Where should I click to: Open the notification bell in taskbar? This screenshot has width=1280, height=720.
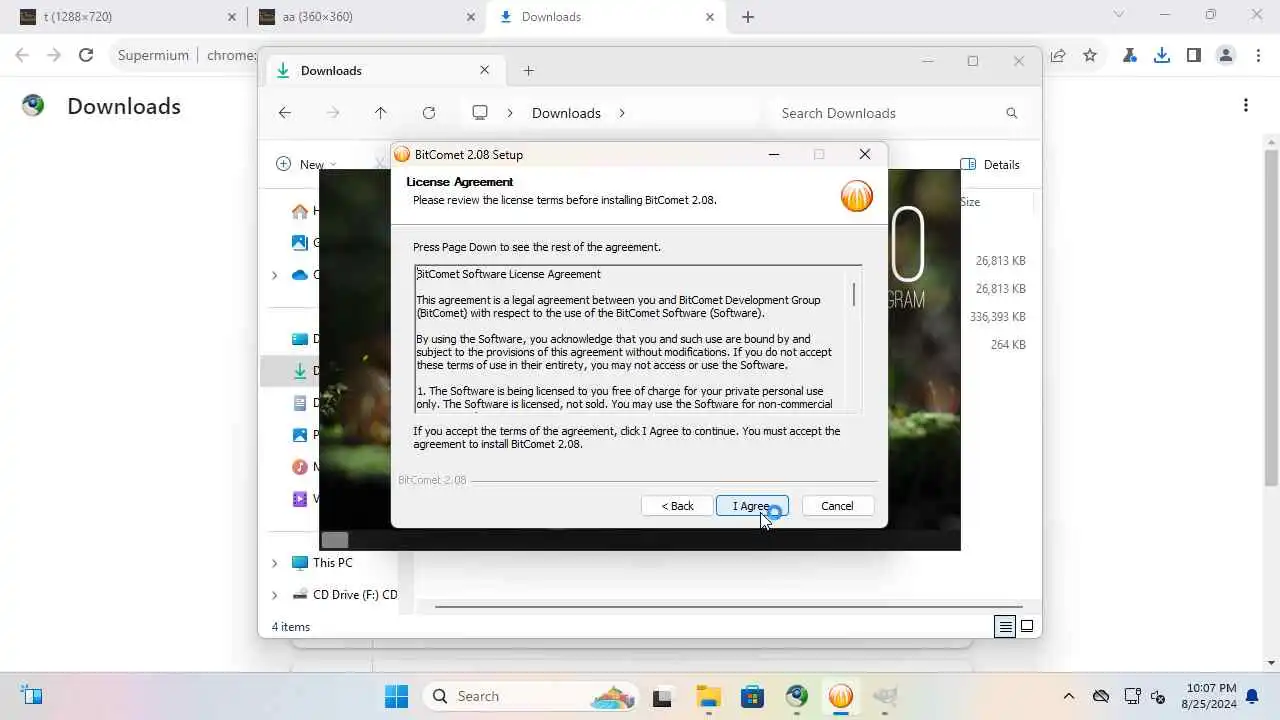(1252, 697)
